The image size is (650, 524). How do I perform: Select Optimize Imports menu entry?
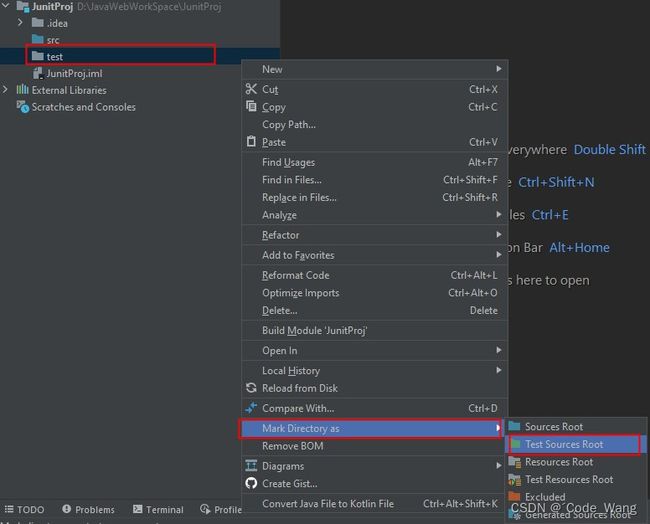[x=374, y=293]
